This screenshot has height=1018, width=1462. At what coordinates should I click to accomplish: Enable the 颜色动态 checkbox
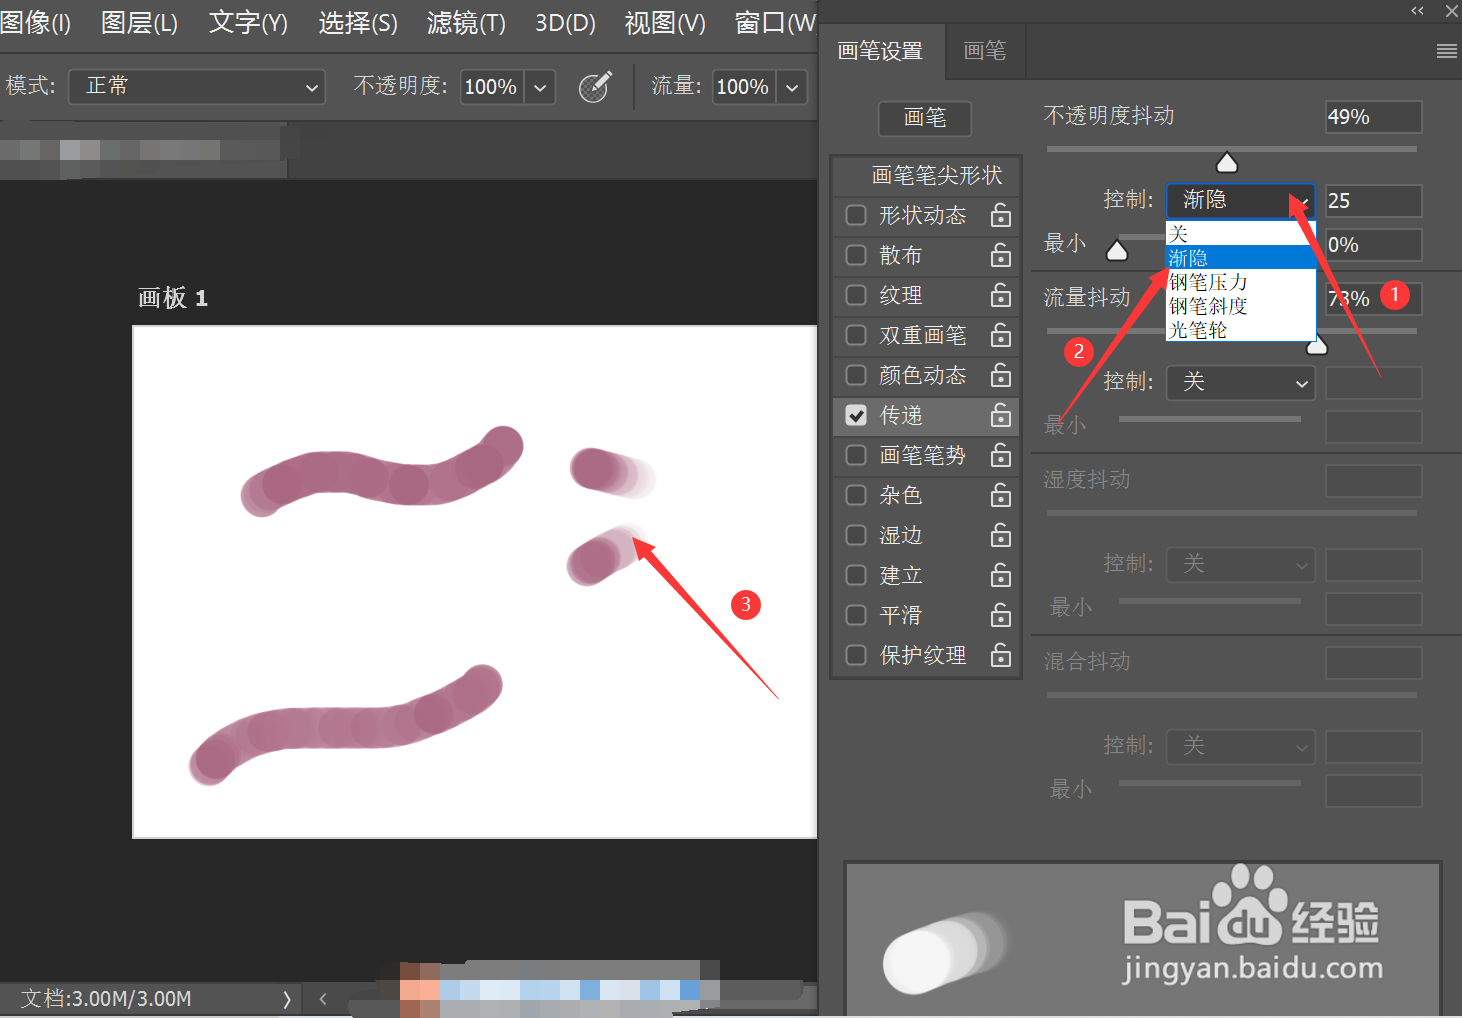point(856,375)
